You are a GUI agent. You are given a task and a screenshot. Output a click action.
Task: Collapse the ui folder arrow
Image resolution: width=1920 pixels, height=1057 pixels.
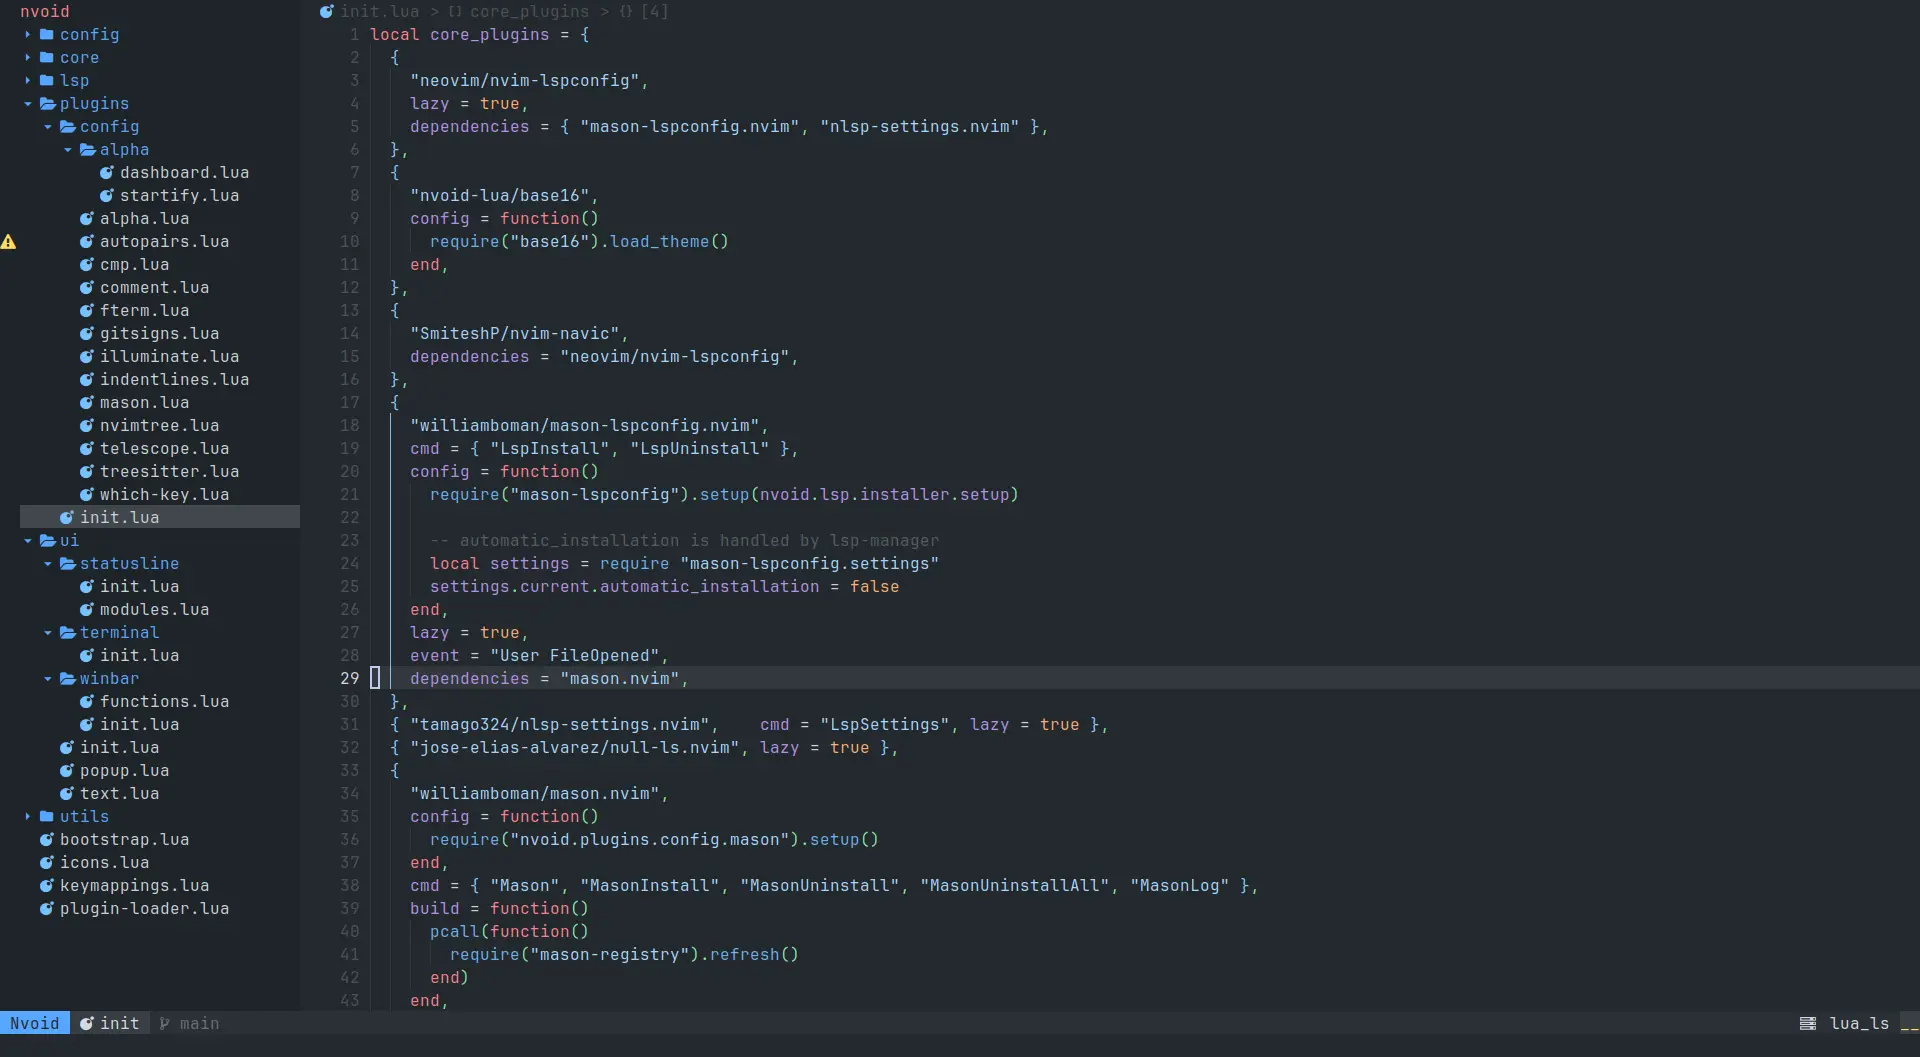[x=28, y=541]
